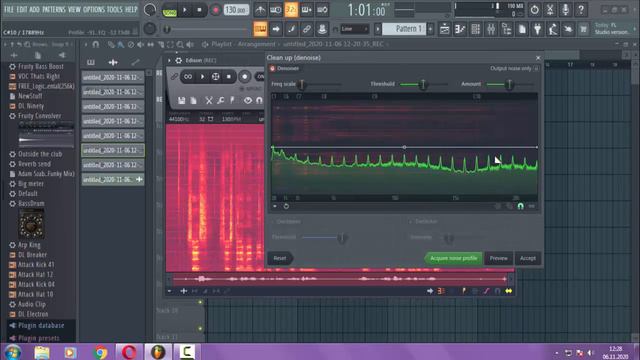The image size is (640, 360).
Task: Click the plus button next to Pattern 1
Action: (430, 29)
